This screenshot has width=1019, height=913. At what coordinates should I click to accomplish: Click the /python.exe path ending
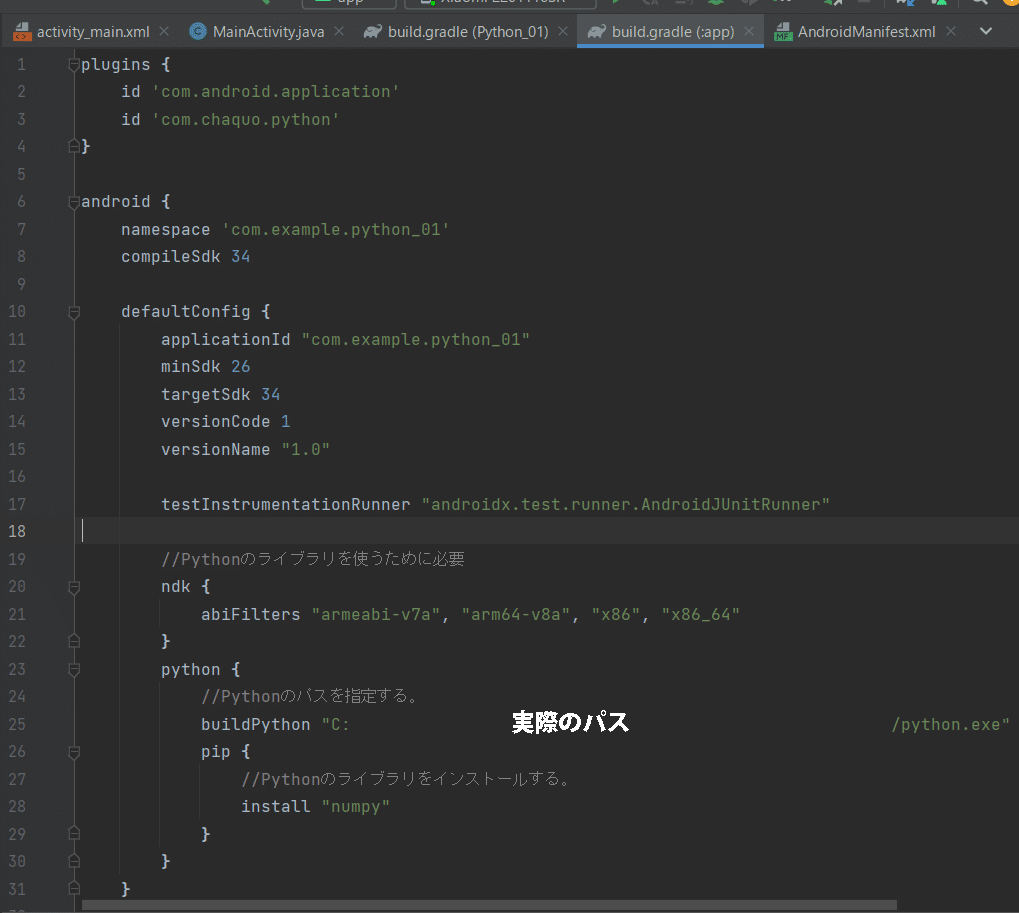950,725
